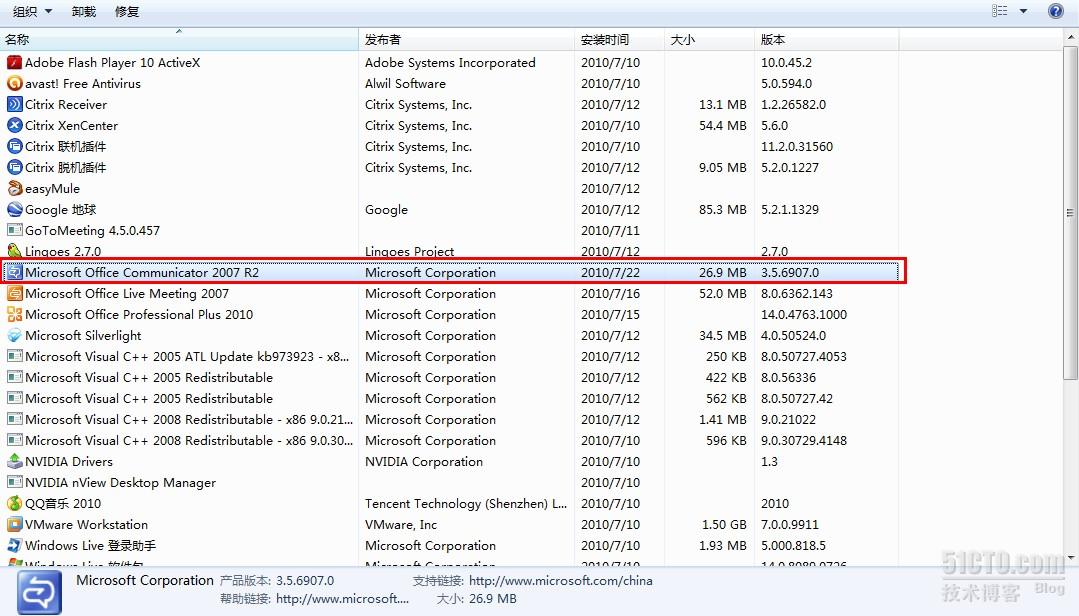This screenshot has height=616, width=1079.
Task: Click the Office Professional Plus 2010 icon
Action: tap(14, 315)
